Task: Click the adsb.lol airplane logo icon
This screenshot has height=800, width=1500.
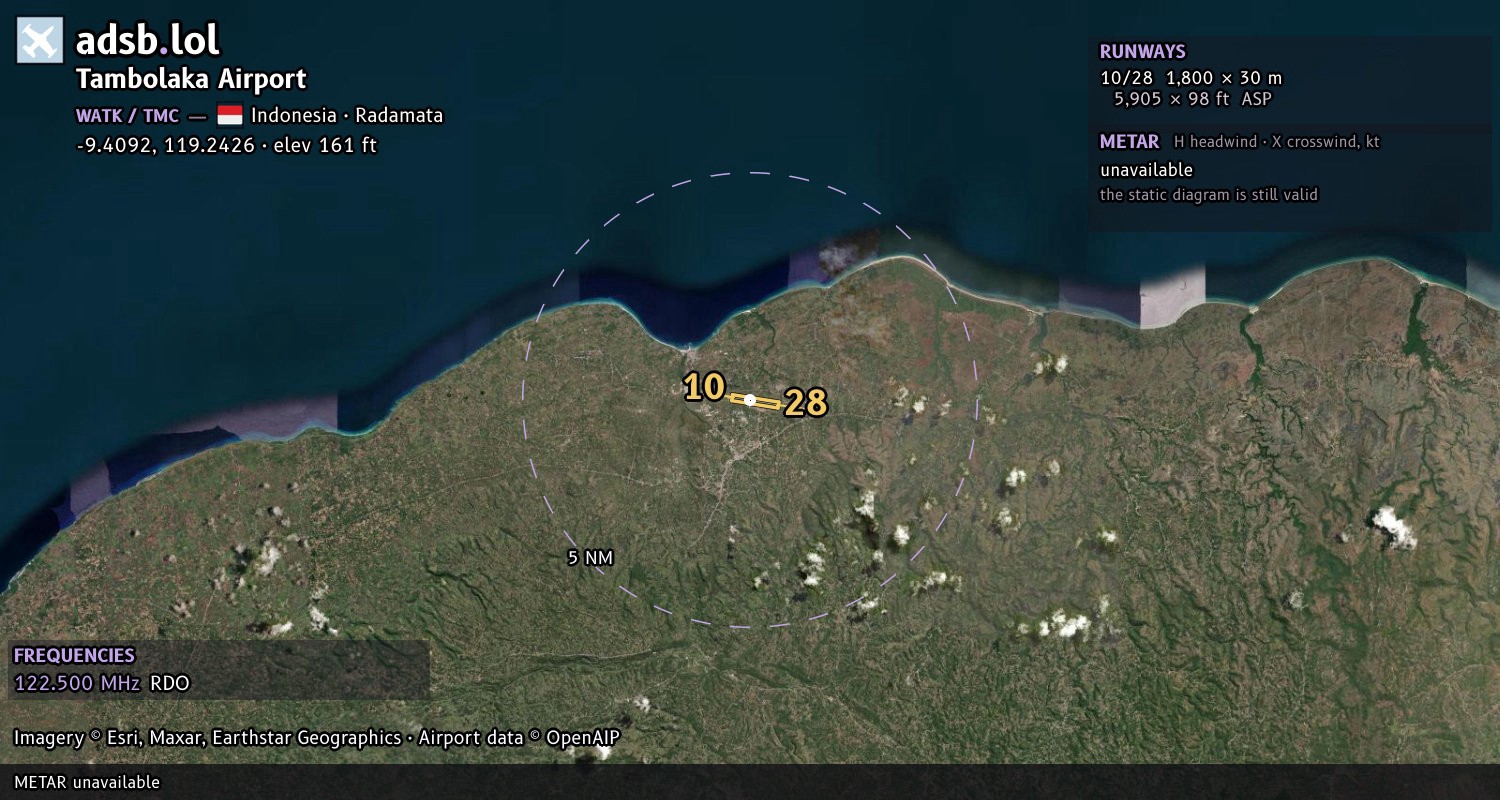Action: 40,41
